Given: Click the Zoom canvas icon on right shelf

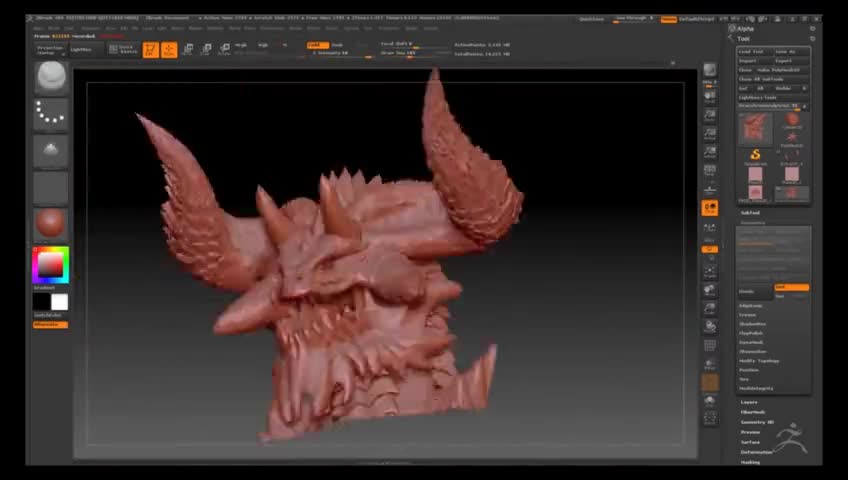Looking at the screenshot, I should (710, 115).
